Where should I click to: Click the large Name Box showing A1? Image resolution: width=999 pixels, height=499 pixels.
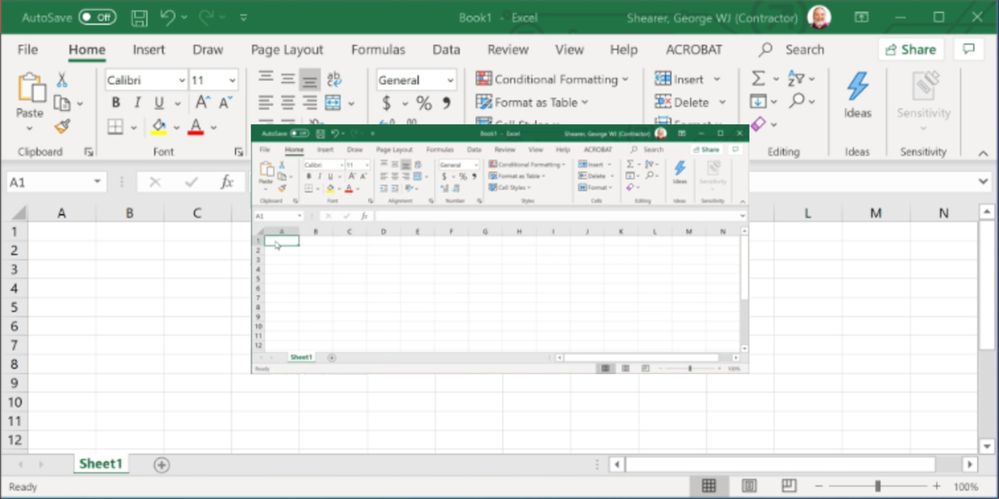point(48,182)
